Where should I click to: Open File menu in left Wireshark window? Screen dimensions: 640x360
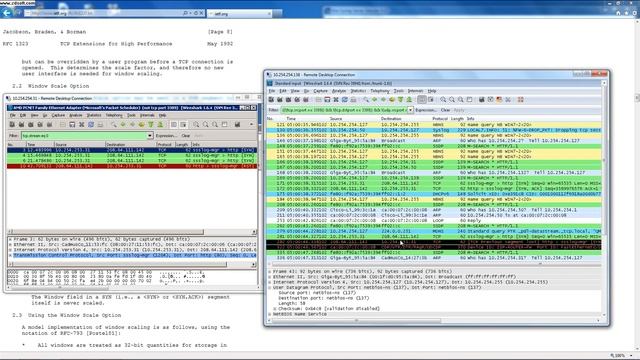click(13, 116)
